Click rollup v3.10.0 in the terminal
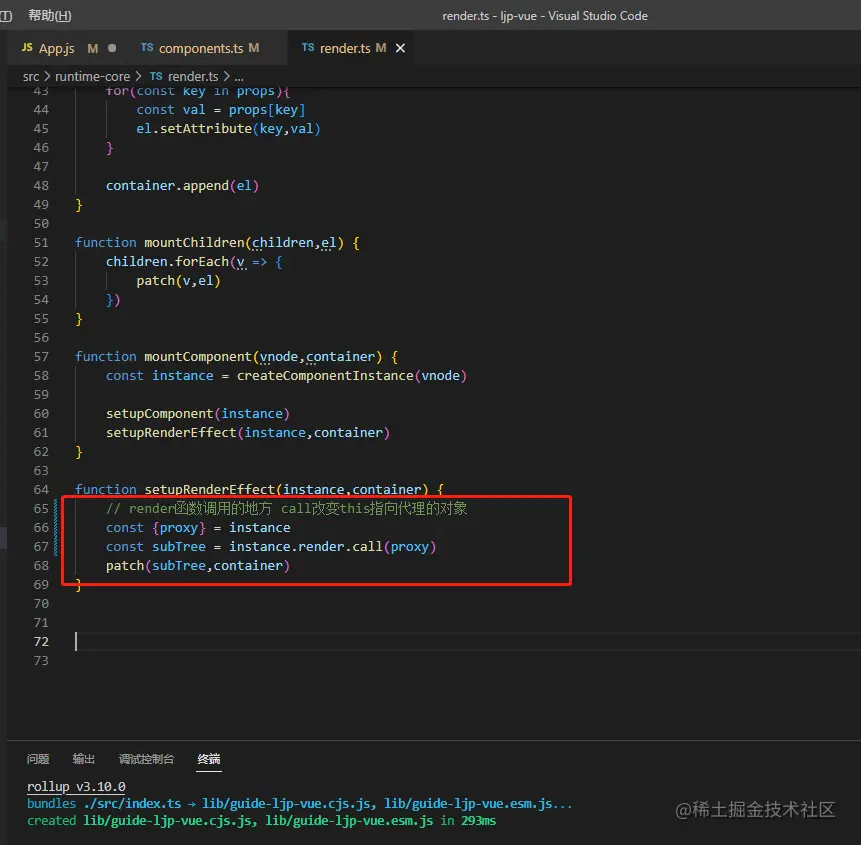 pyautogui.click(x=76, y=786)
